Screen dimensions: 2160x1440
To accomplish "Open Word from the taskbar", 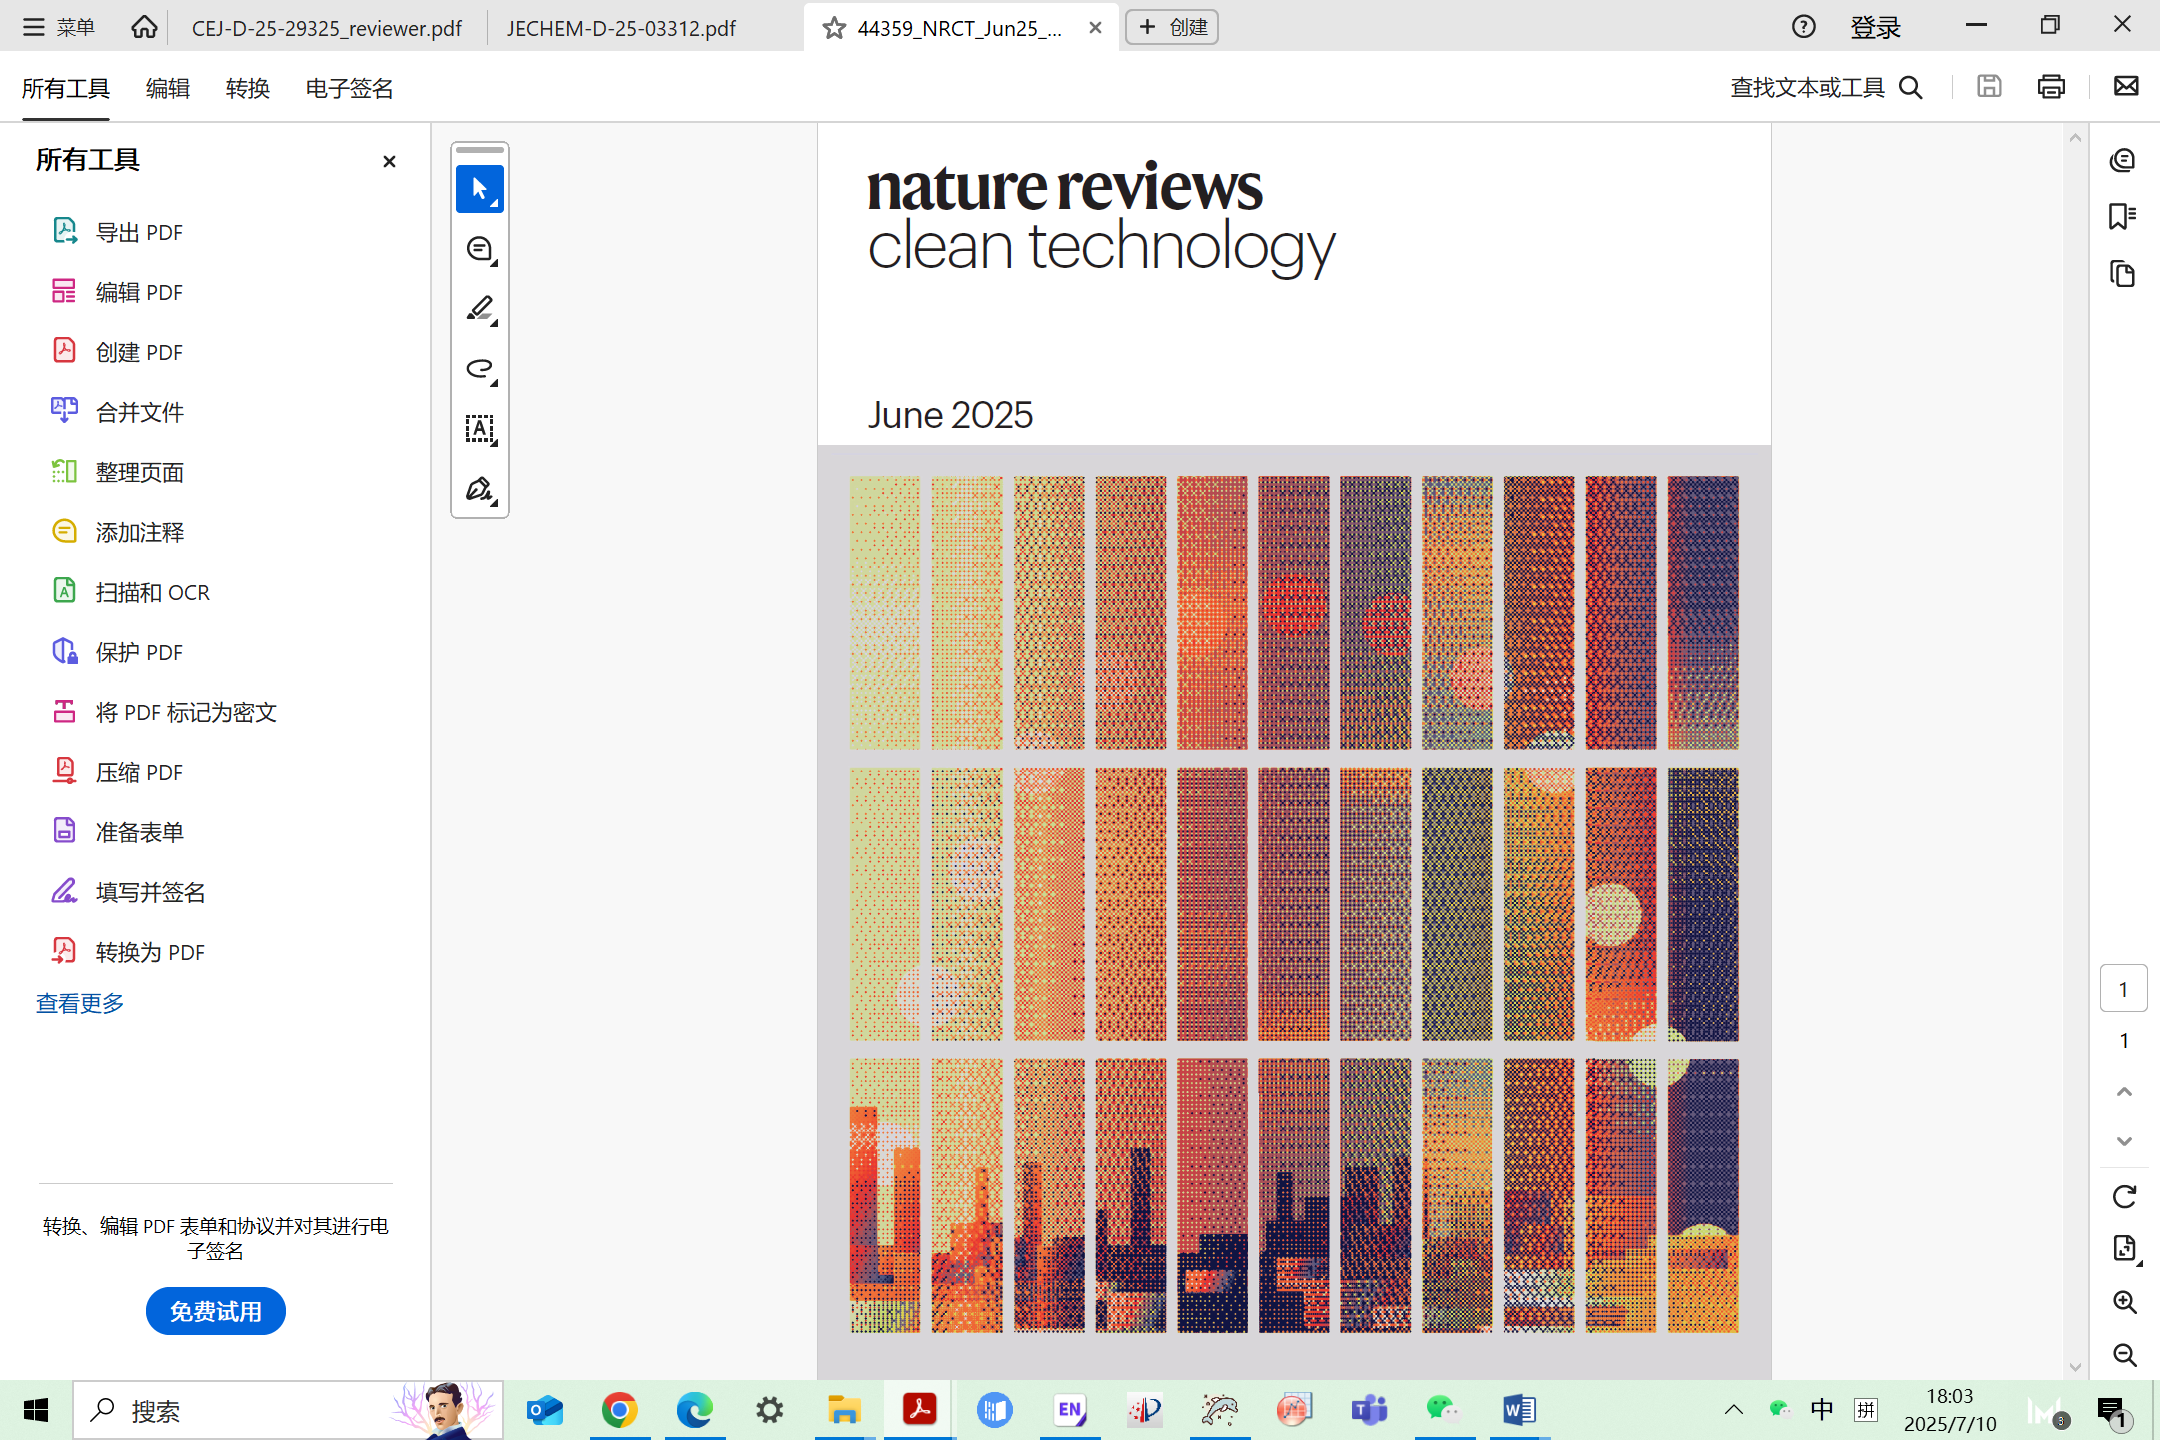I will tap(1518, 1410).
